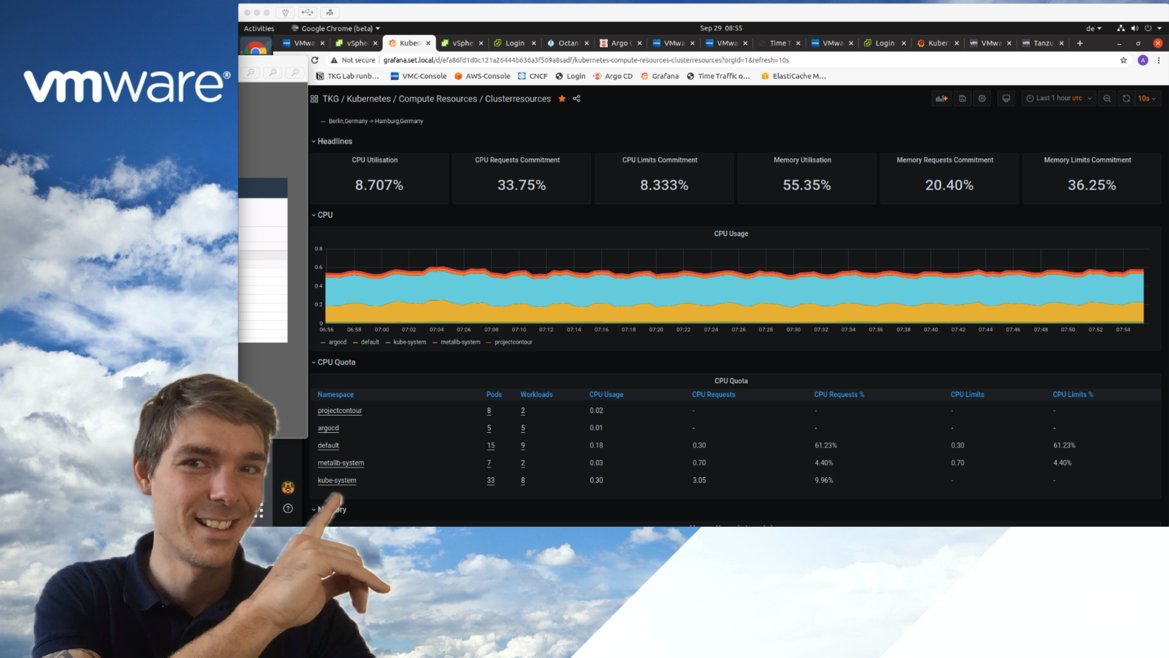Image resolution: width=1169 pixels, height=658 pixels.
Task: Open the ElastiCache bookmark
Action: point(793,76)
